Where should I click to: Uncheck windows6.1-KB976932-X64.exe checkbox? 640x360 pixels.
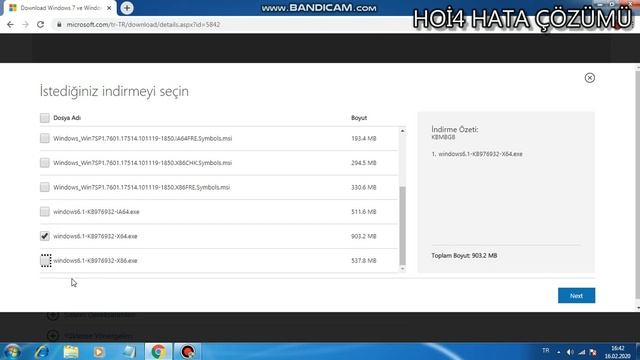click(44, 236)
